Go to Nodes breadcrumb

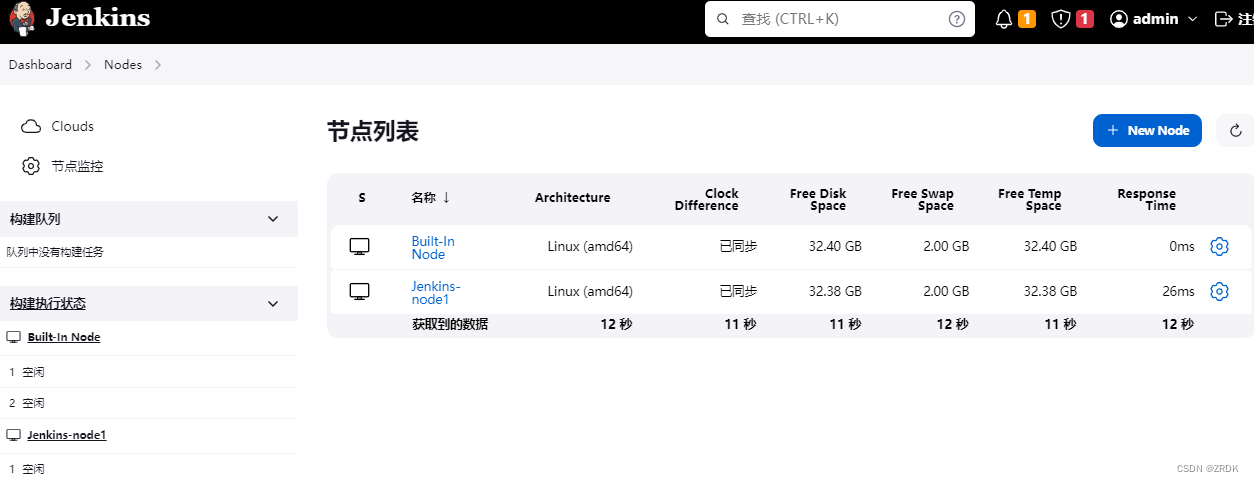(123, 65)
